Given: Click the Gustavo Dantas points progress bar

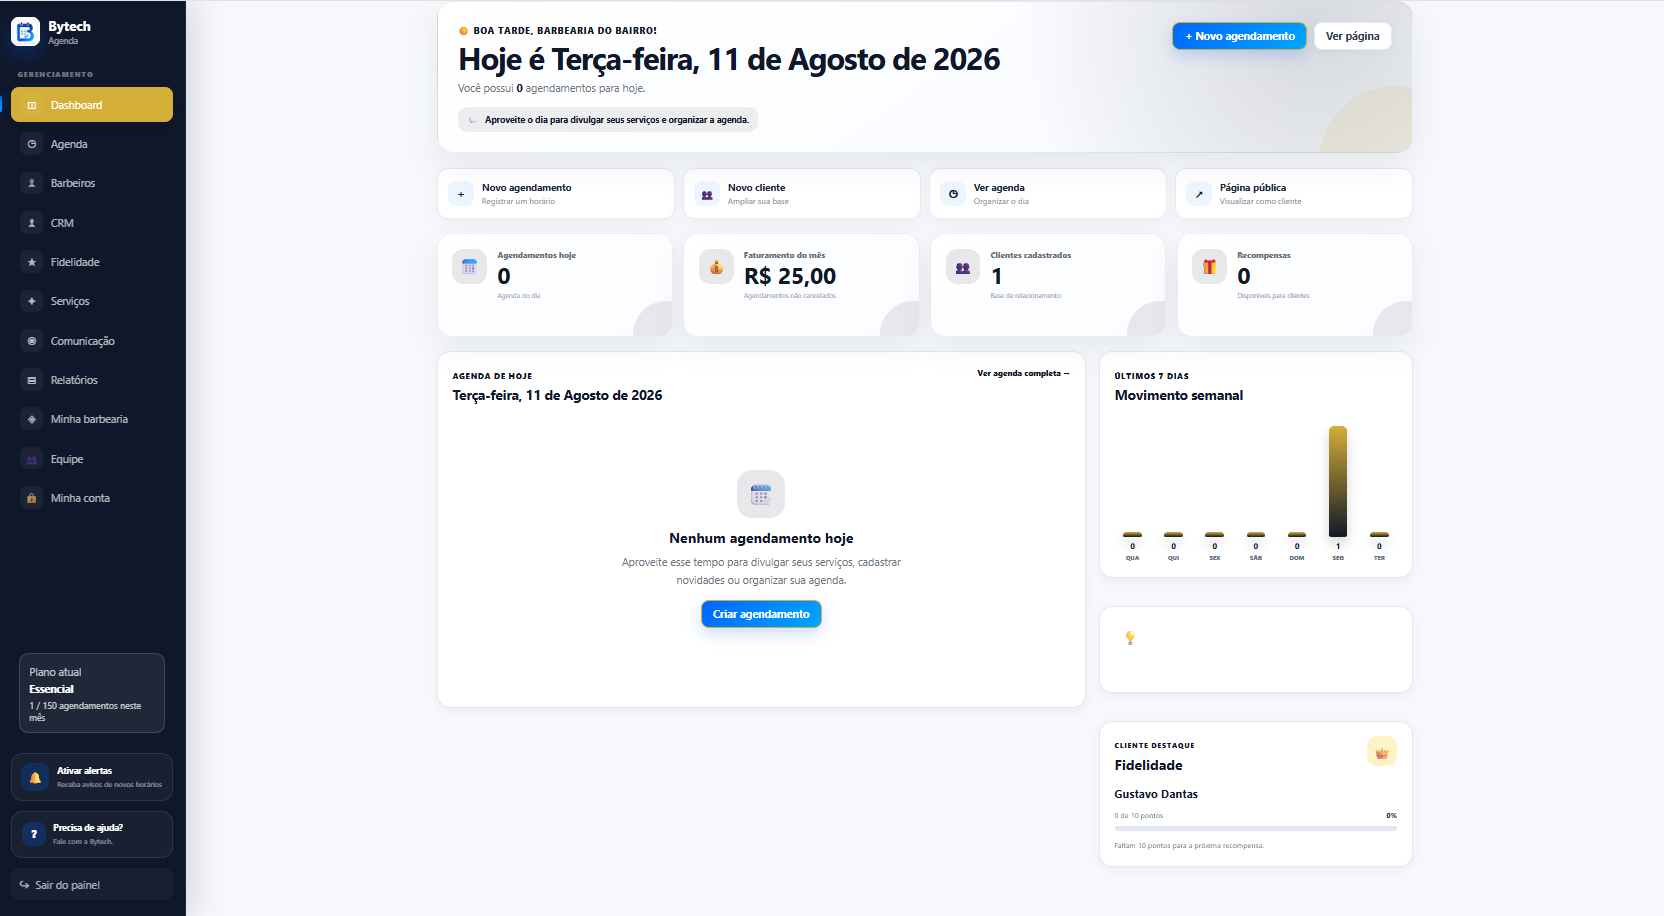Looking at the screenshot, I should [x=1255, y=828].
